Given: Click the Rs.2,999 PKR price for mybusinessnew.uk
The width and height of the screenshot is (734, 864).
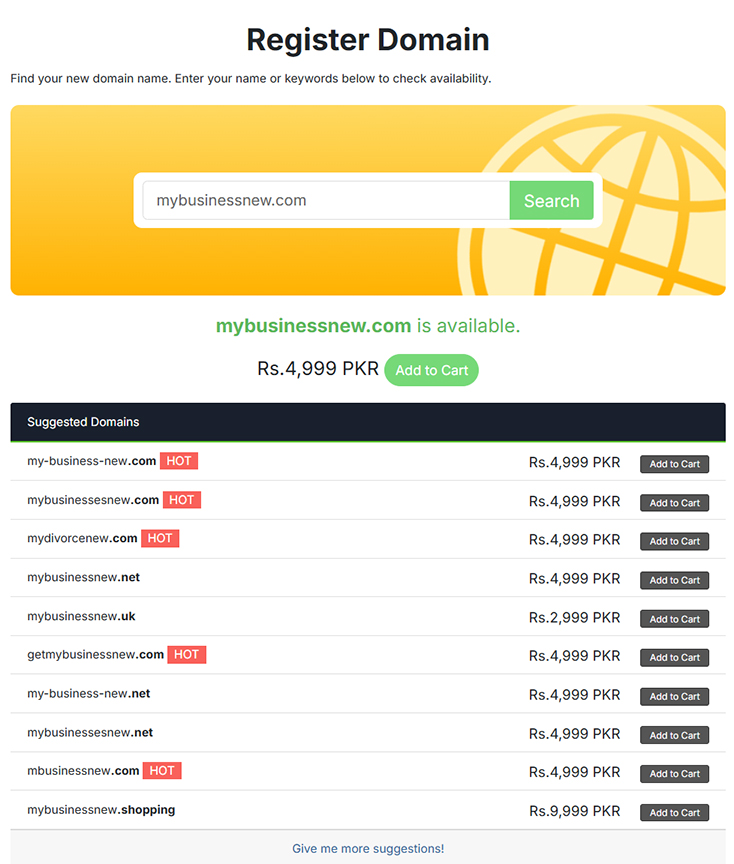Looking at the screenshot, I should point(575,617).
